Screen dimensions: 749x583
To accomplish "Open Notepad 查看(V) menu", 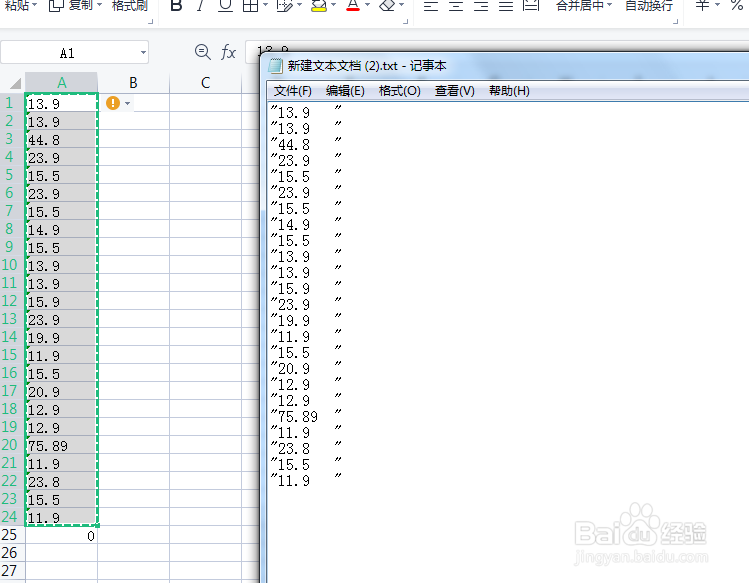I will [454, 91].
